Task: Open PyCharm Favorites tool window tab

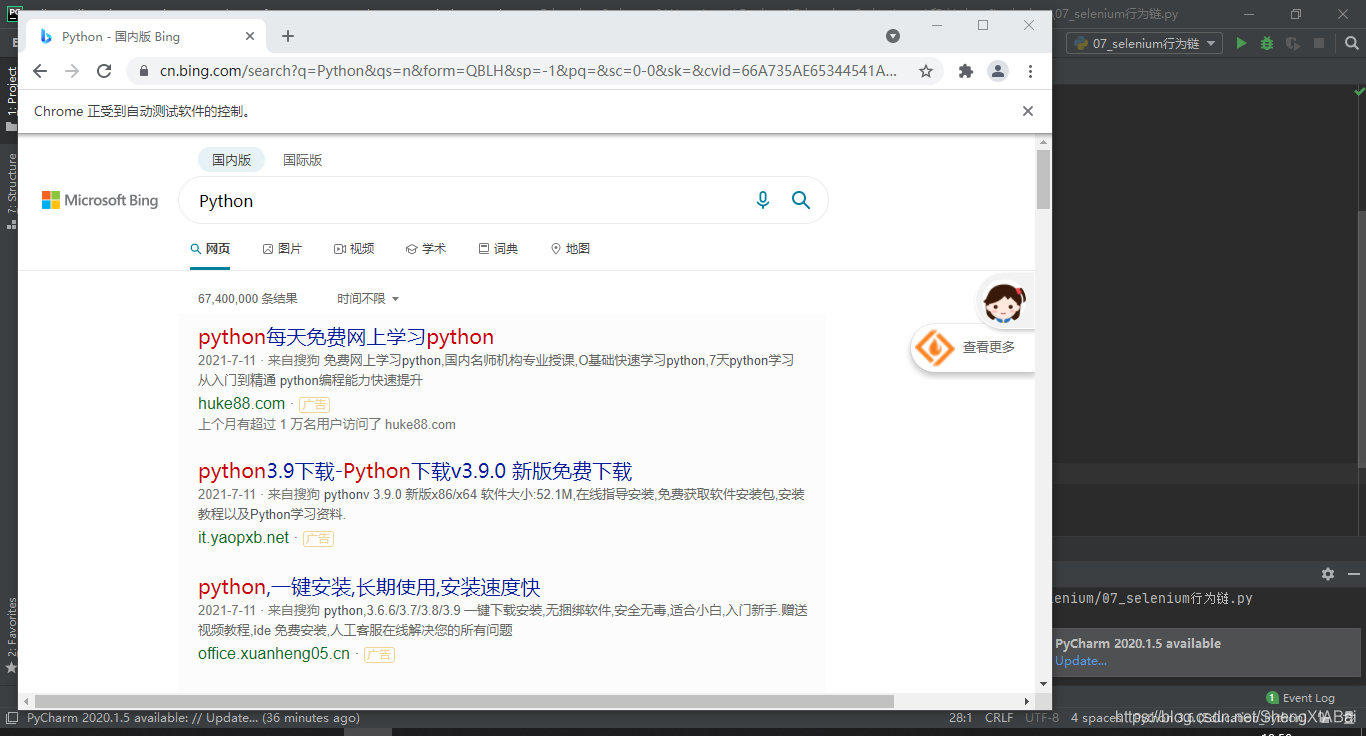Action: [x=11, y=634]
